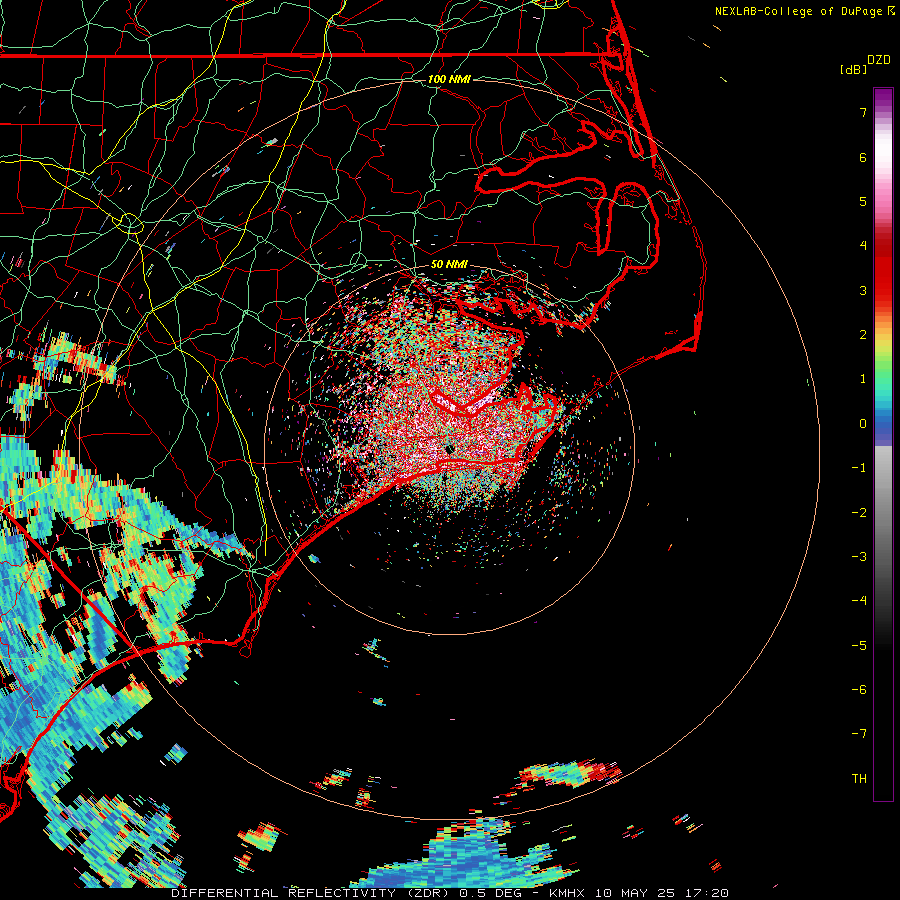Click the -4 dB scale value

click(x=859, y=601)
